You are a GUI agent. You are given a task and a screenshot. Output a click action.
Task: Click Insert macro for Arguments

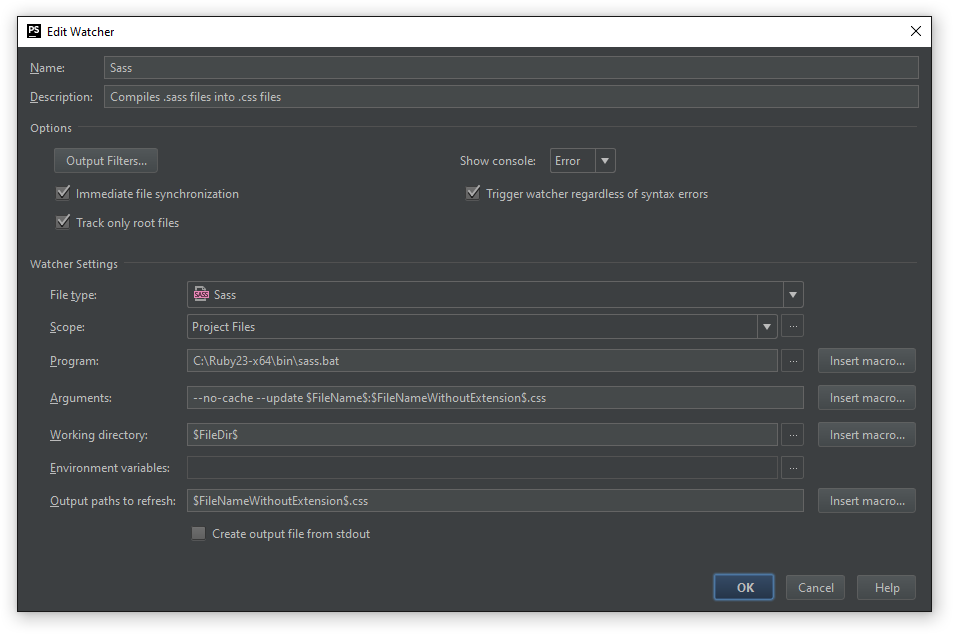[x=866, y=398]
